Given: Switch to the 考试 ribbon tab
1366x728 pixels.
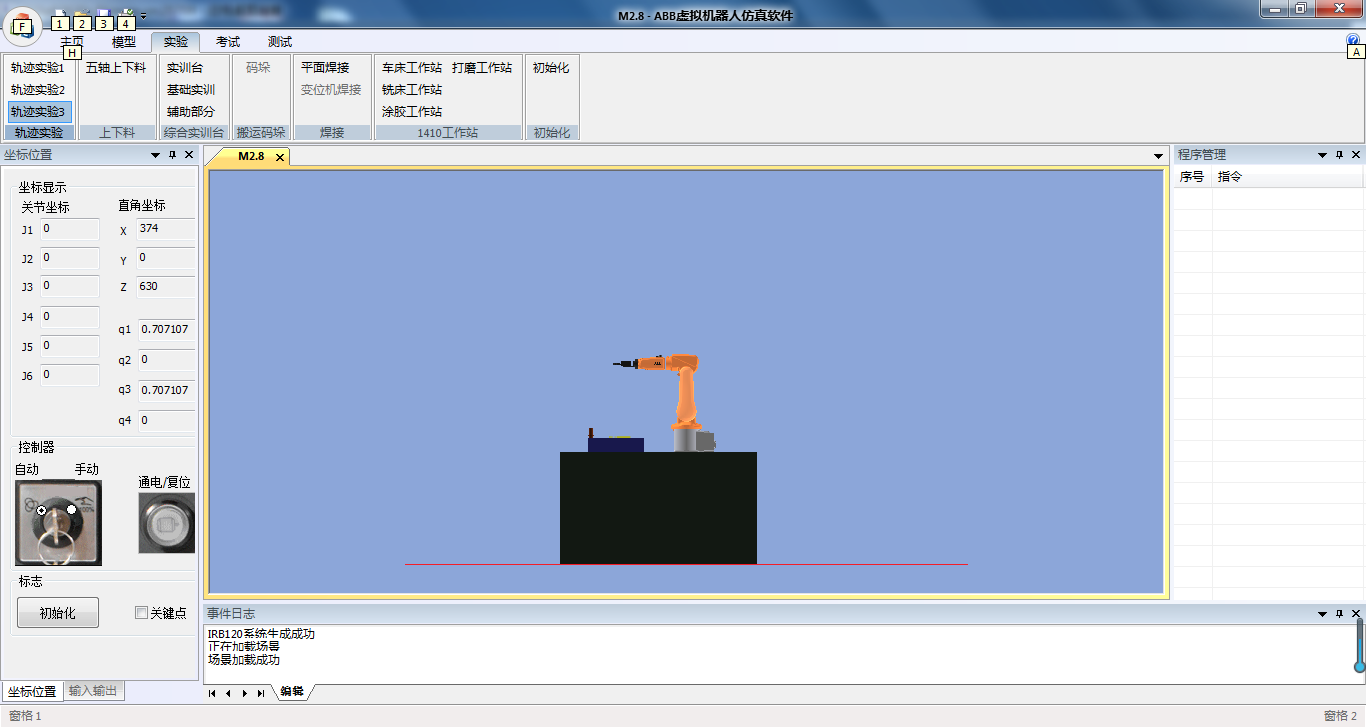Looking at the screenshot, I should pos(228,42).
